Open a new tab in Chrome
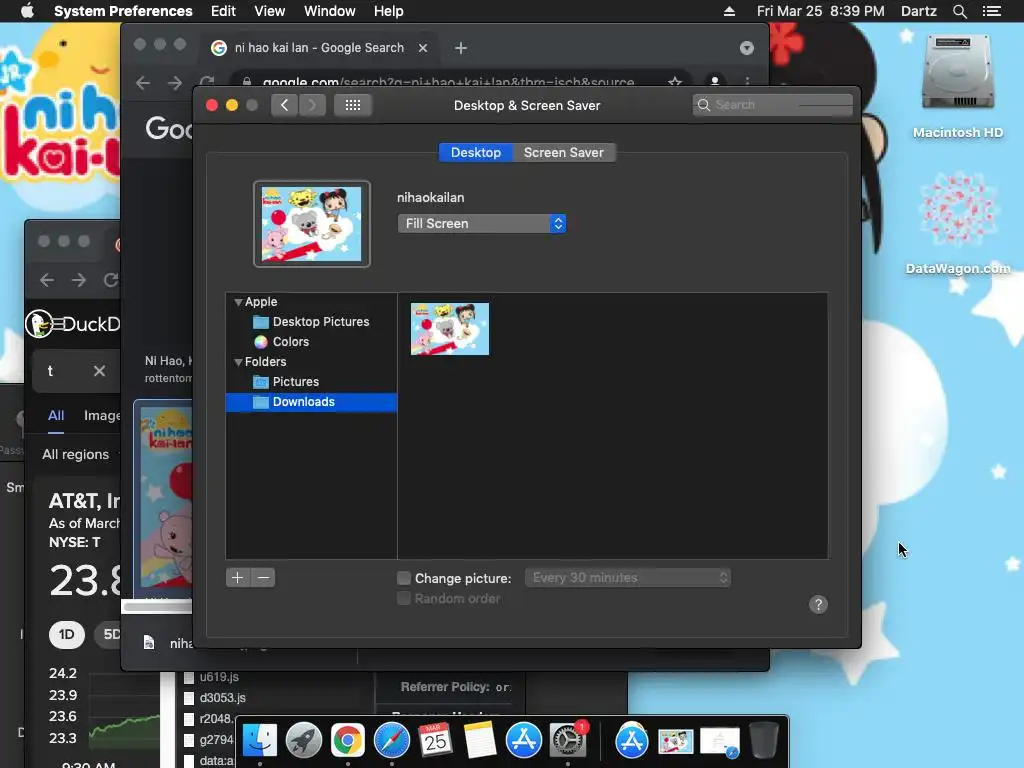Screen dimensions: 1024x768 coord(460,48)
